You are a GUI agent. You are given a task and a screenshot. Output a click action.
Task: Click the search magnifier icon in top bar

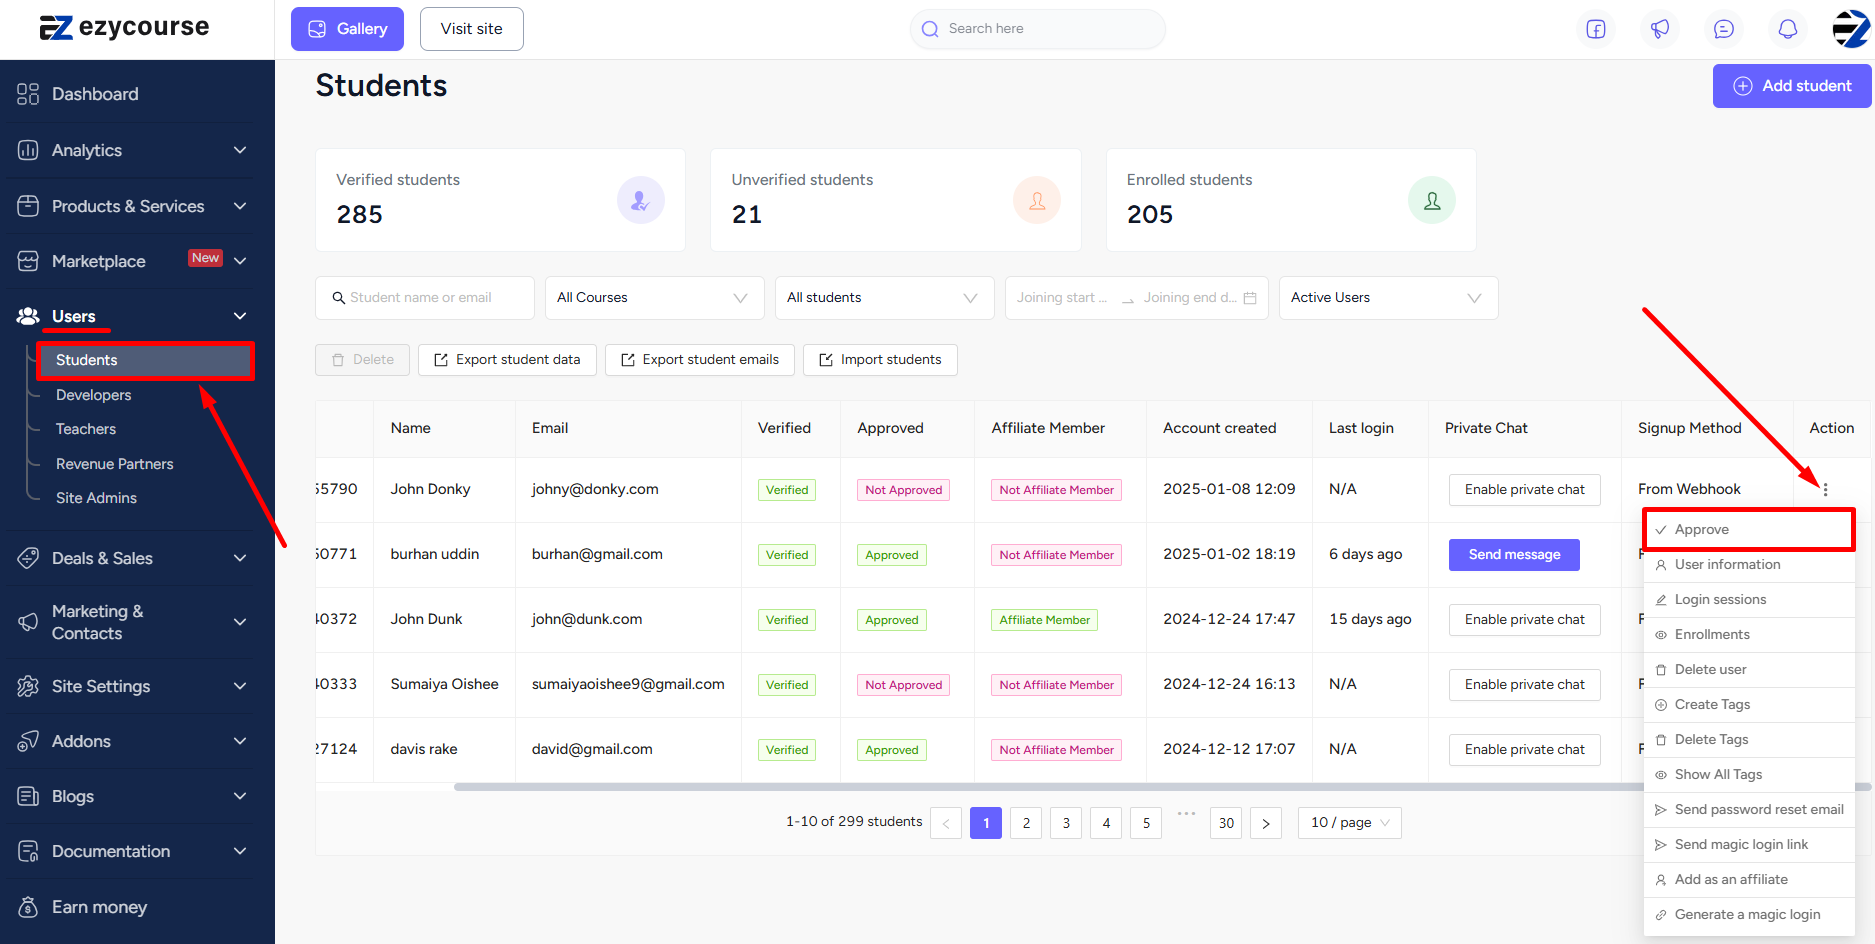click(x=930, y=29)
